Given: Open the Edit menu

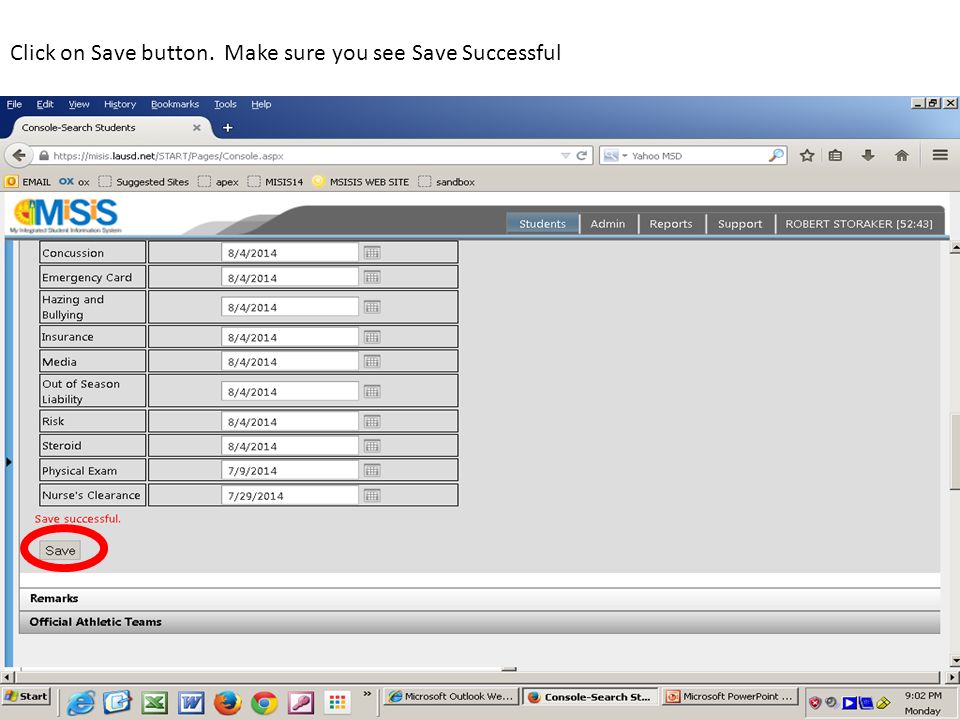Looking at the screenshot, I should [45, 104].
